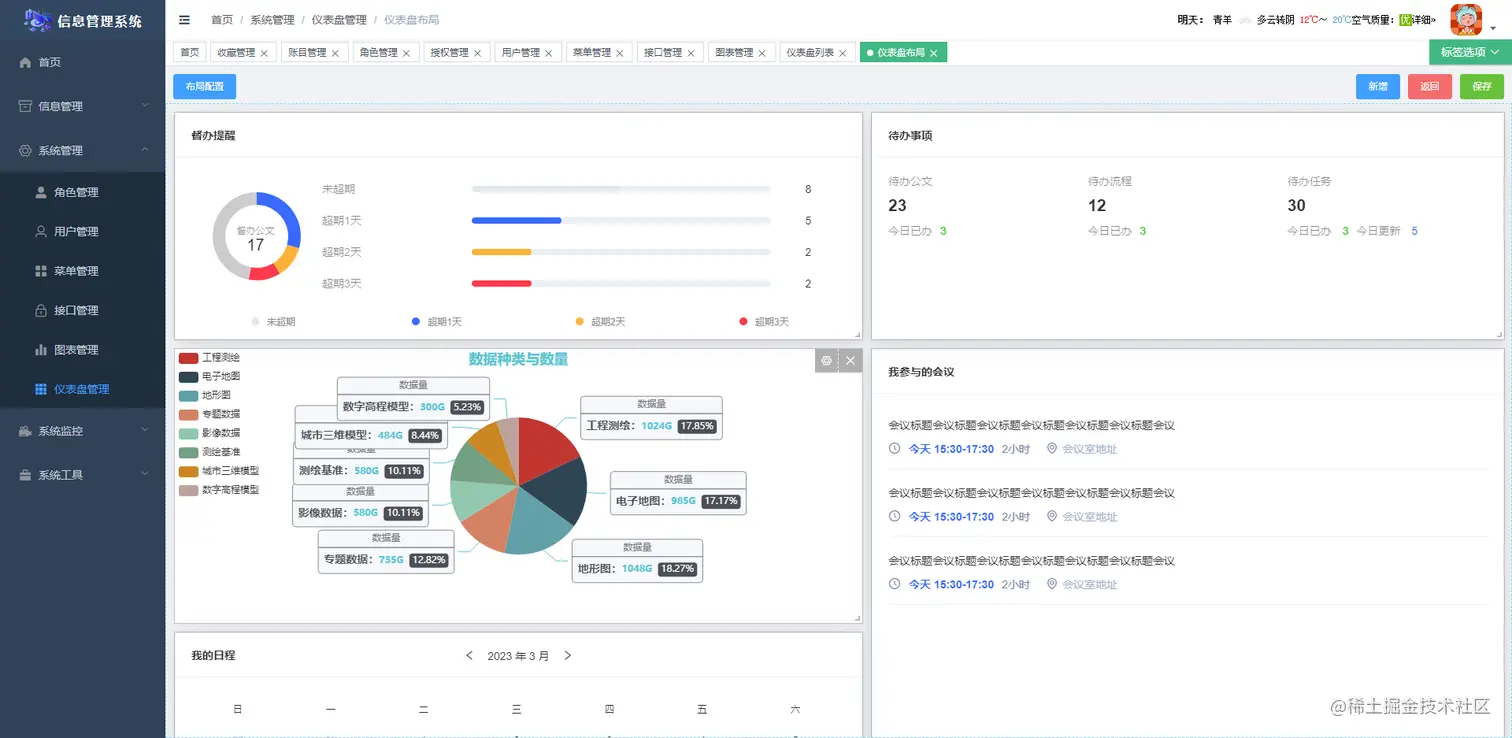Click the 超期1天 blue progress bar
1512x738 pixels.
(516, 220)
